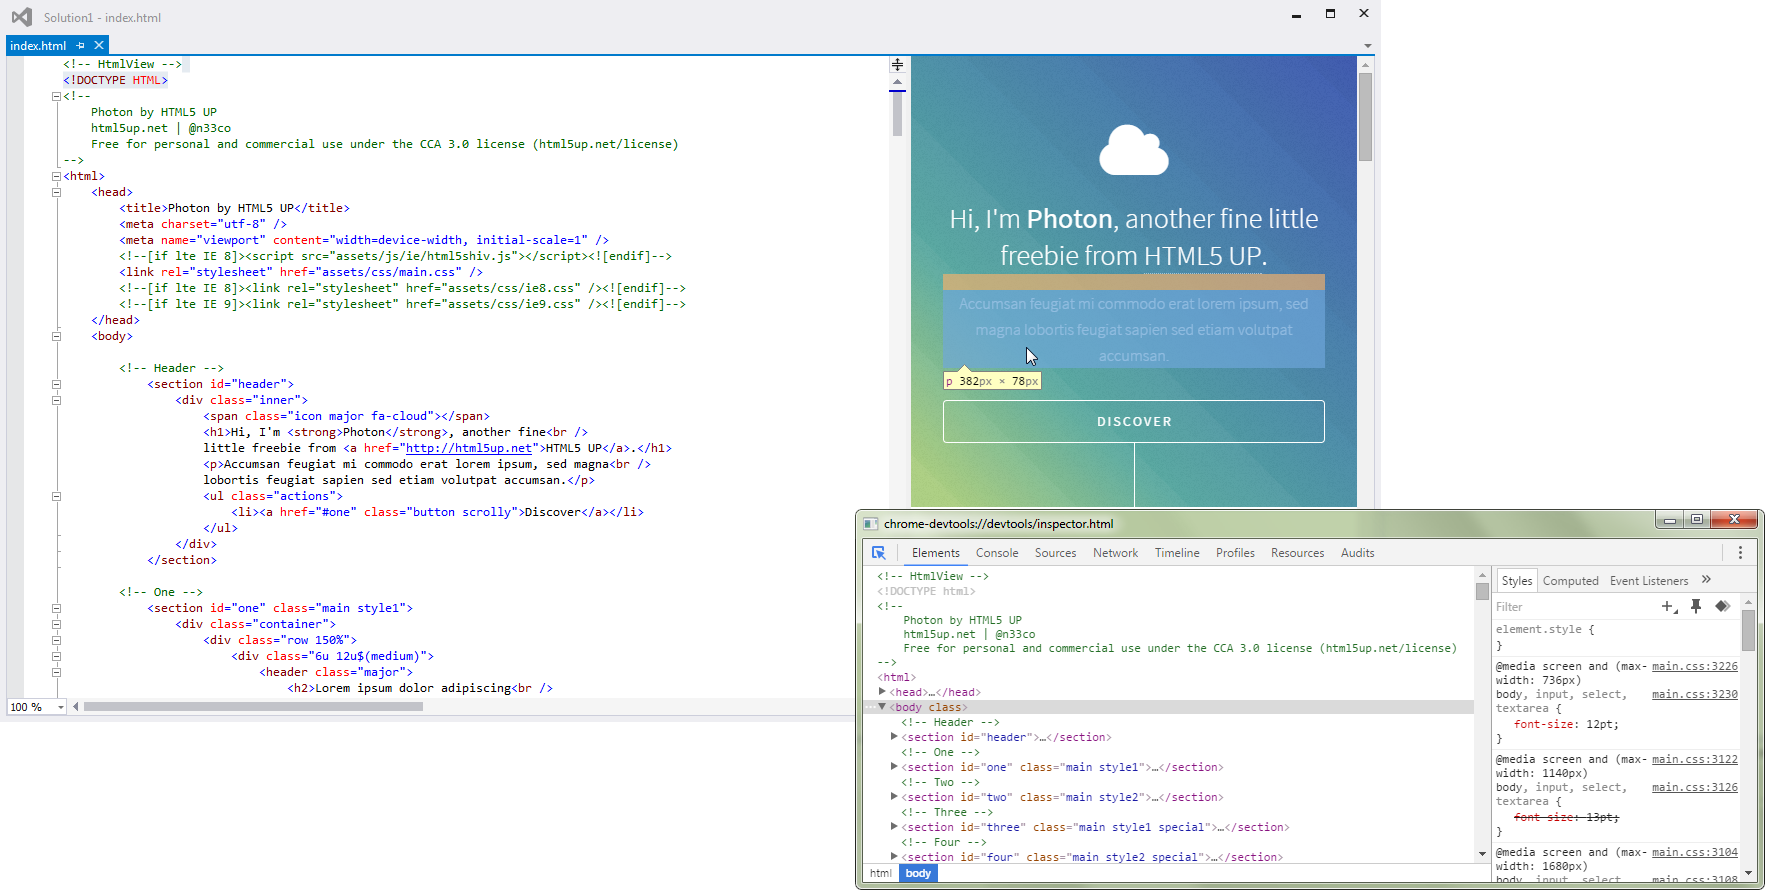
Task: Collapse <body> node in DevTools Elements
Action: (882, 707)
